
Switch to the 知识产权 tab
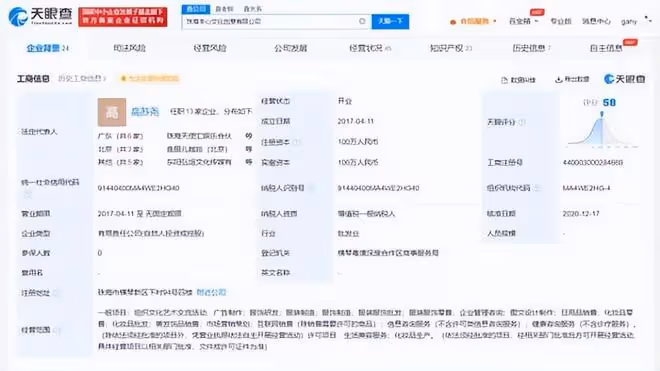(451, 48)
